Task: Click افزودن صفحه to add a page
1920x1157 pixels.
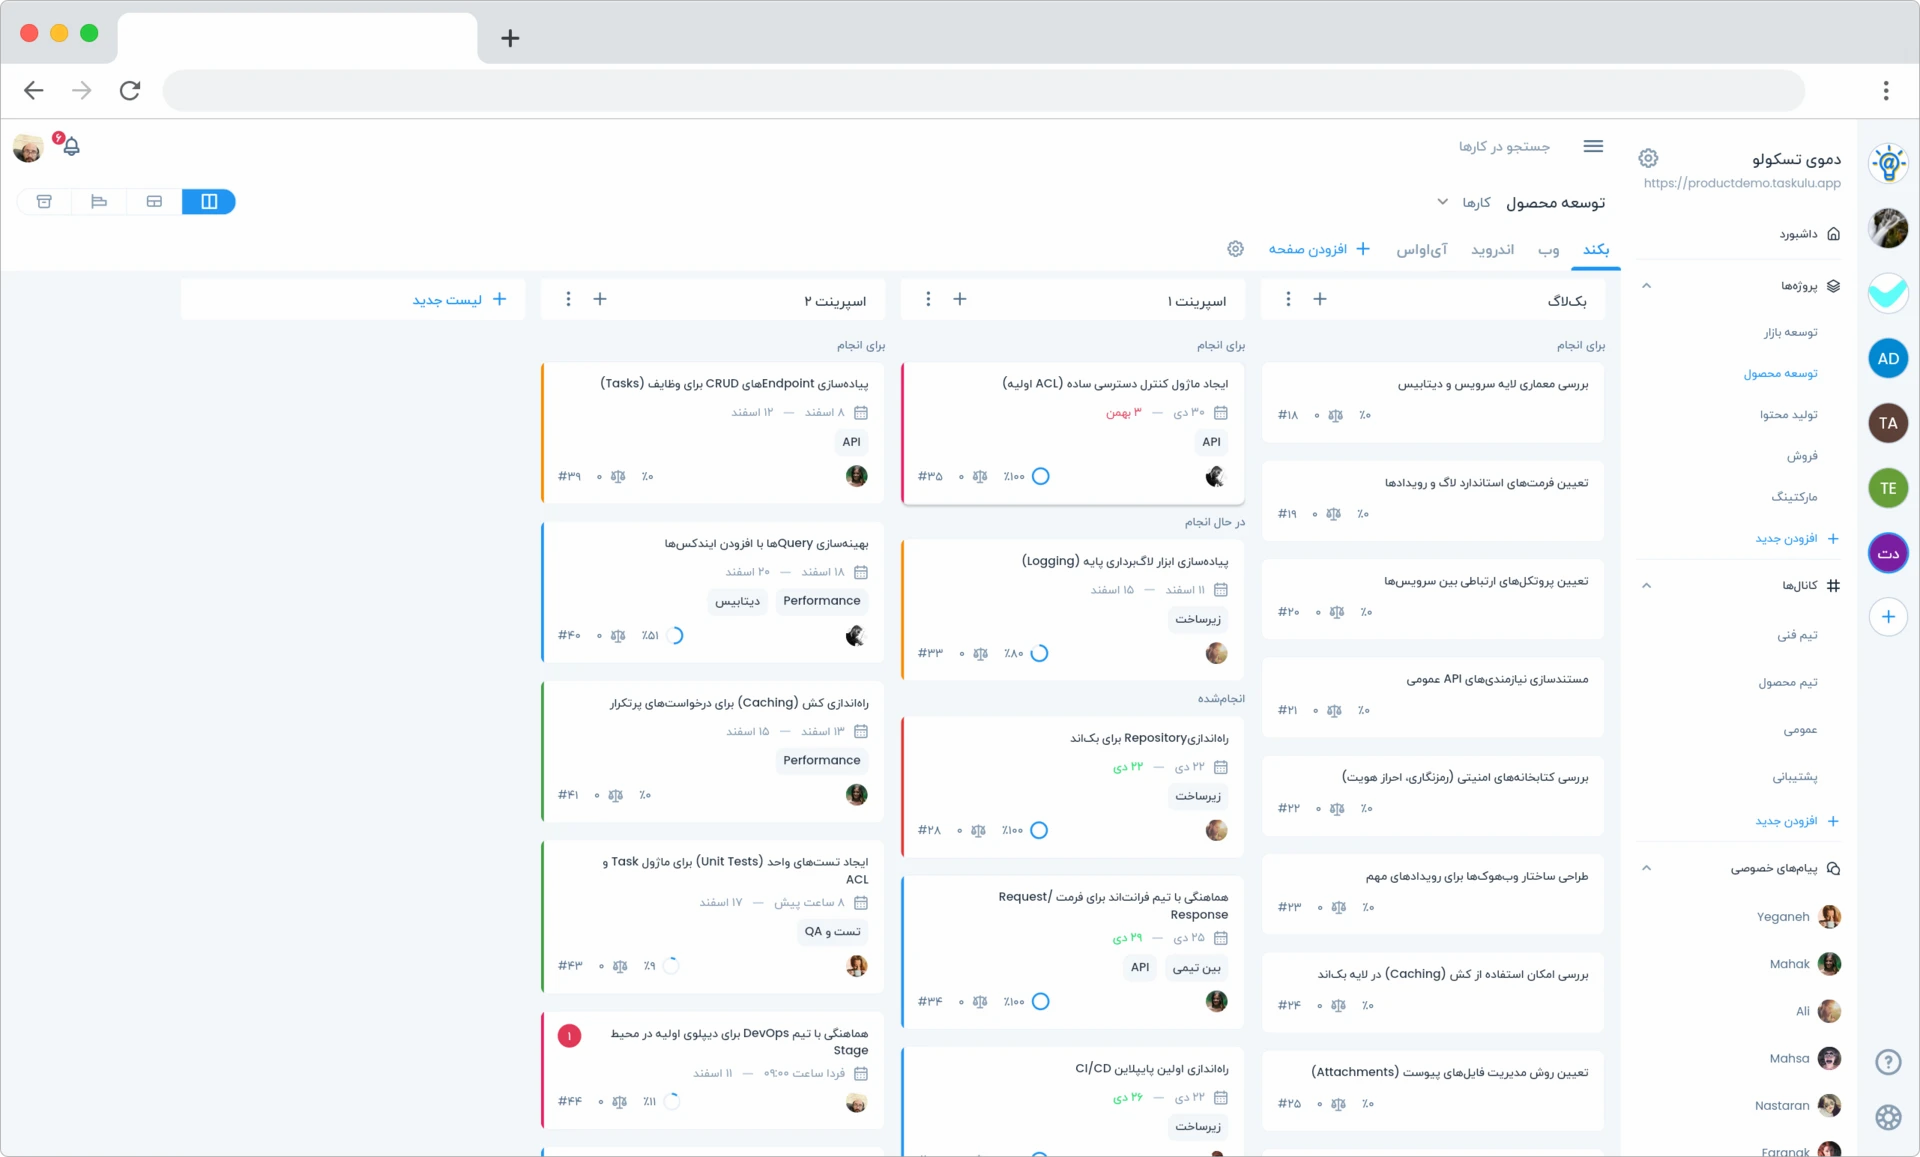Action: pos(1319,249)
